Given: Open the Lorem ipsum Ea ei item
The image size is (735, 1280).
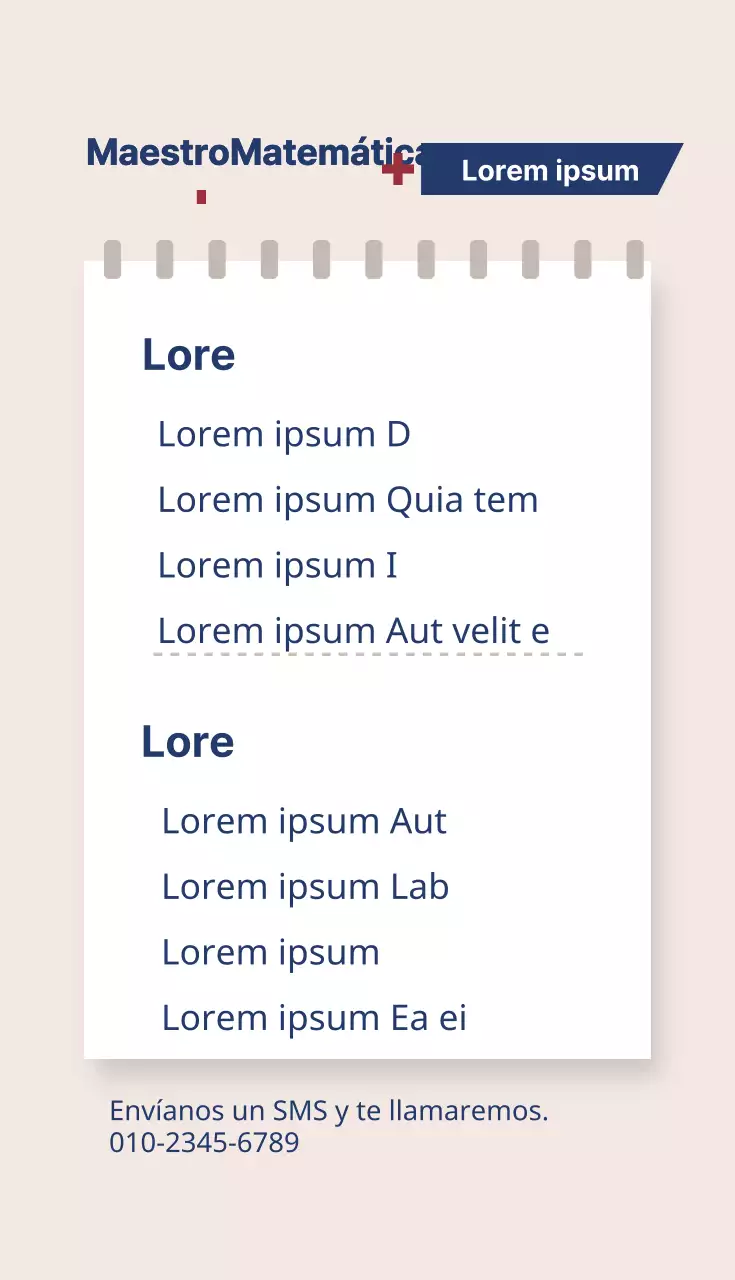Looking at the screenshot, I should point(314,1018).
